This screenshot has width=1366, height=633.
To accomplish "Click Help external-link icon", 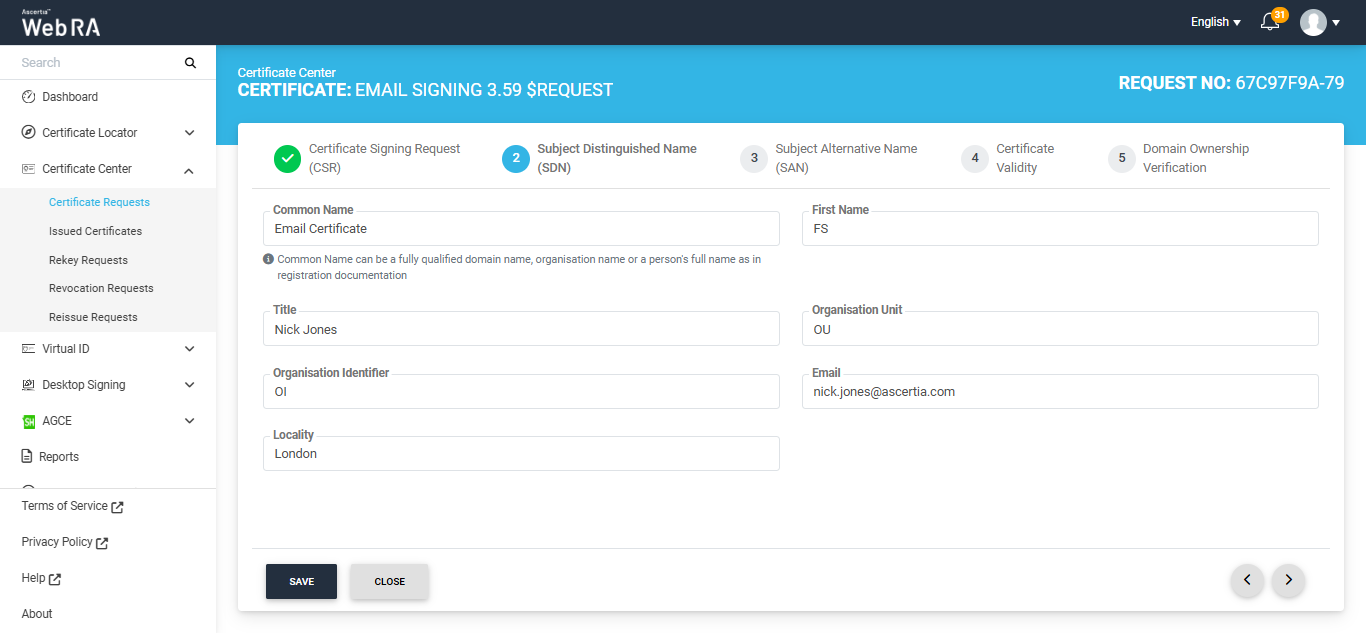I will click(x=55, y=579).
